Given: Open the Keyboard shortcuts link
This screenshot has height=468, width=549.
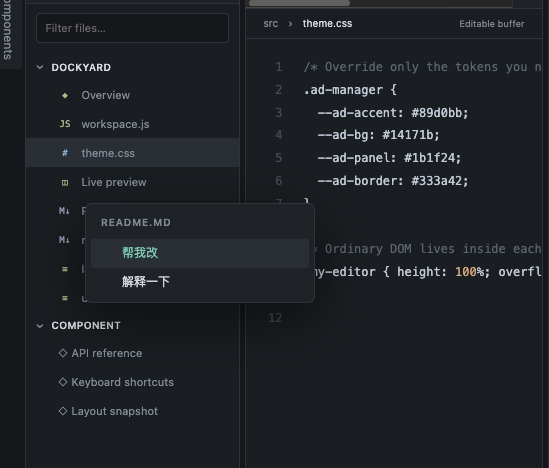Looking at the screenshot, I should (x=123, y=382).
